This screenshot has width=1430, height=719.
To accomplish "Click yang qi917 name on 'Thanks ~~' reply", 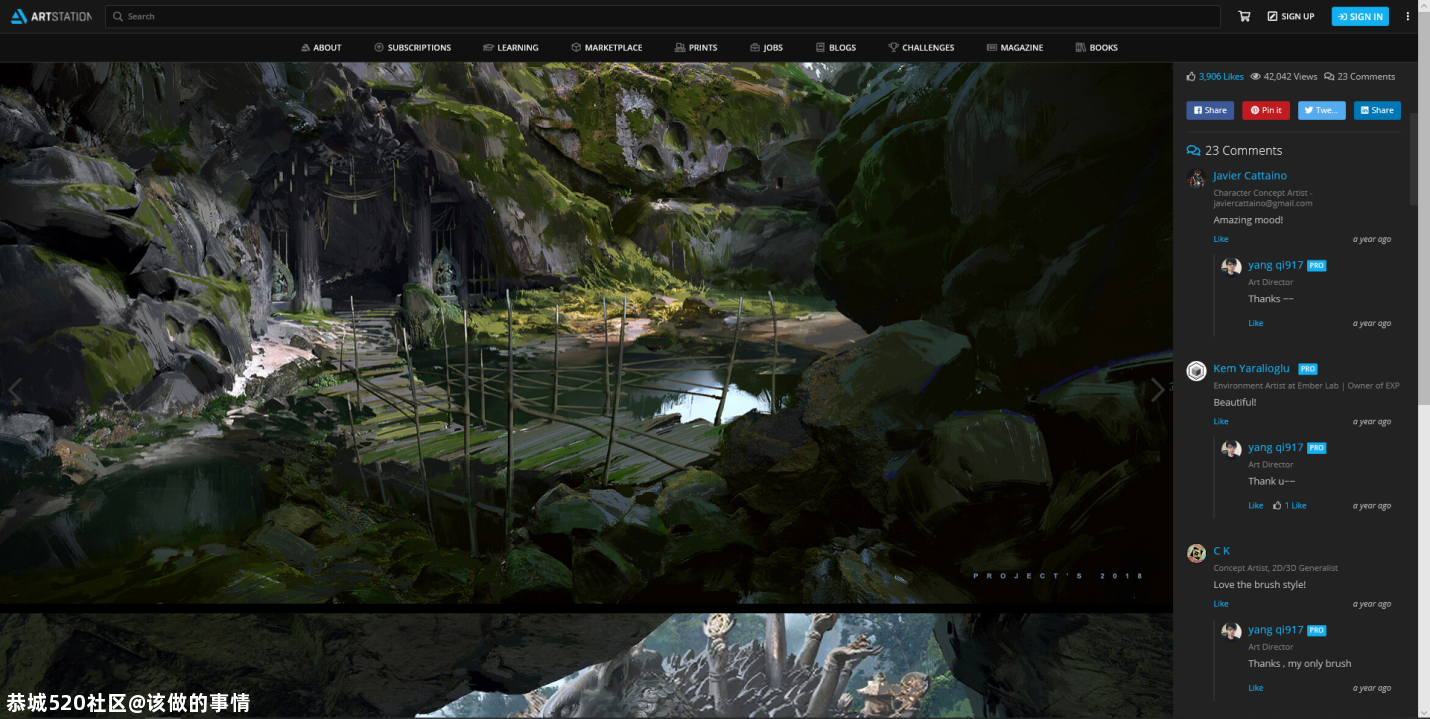I will [1275, 265].
